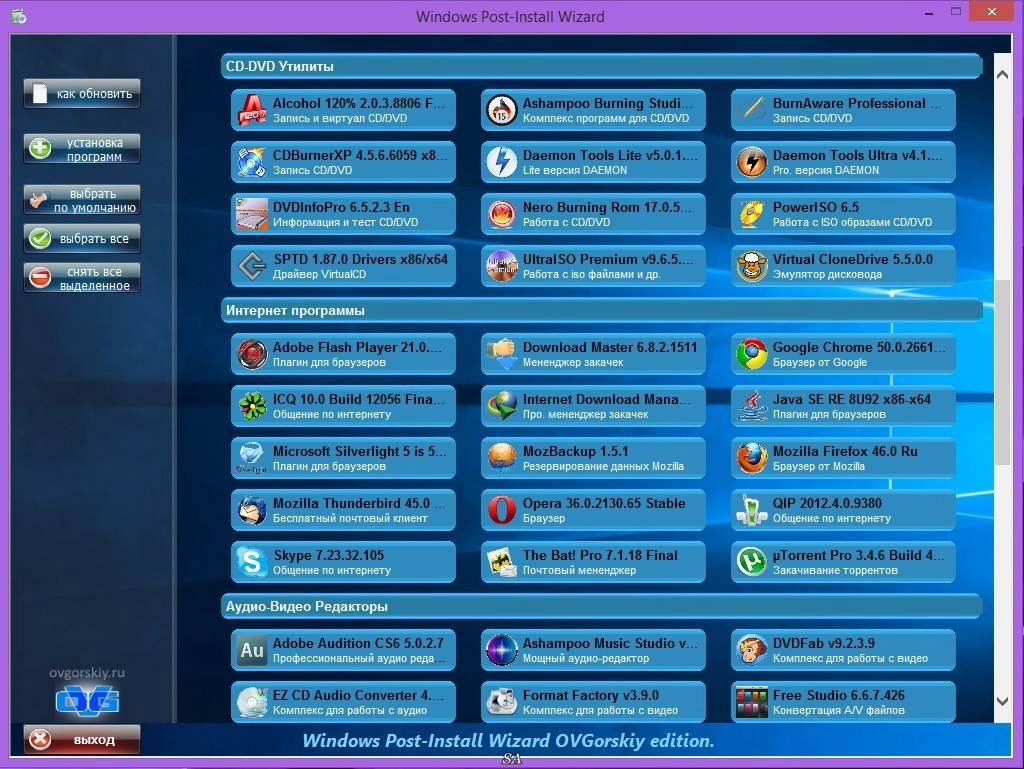Click the vertical scrollbar thumb
This screenshot has width=1024, height=769.
(1002, 372)
